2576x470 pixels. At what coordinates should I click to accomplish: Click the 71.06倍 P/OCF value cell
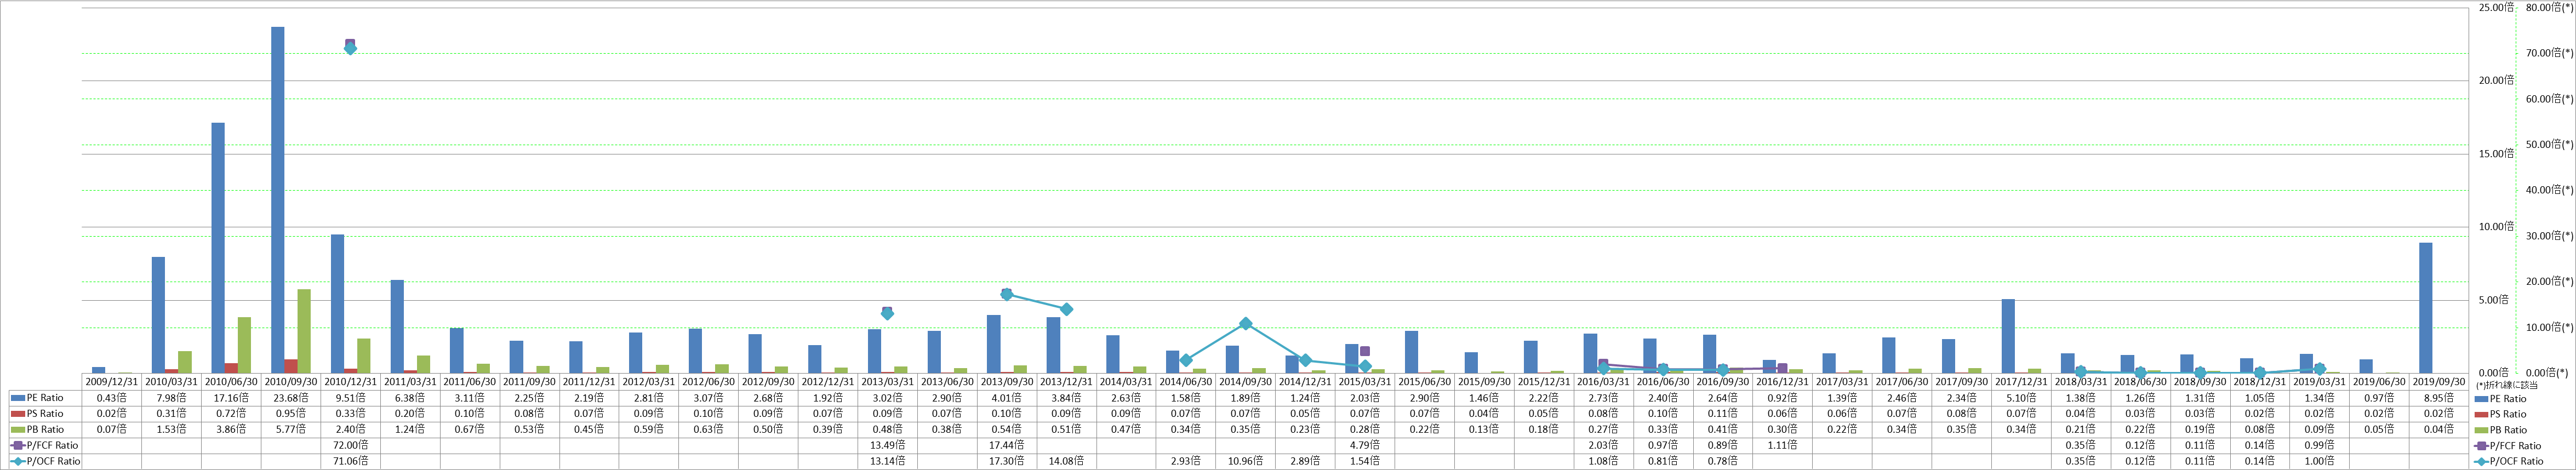350,461
